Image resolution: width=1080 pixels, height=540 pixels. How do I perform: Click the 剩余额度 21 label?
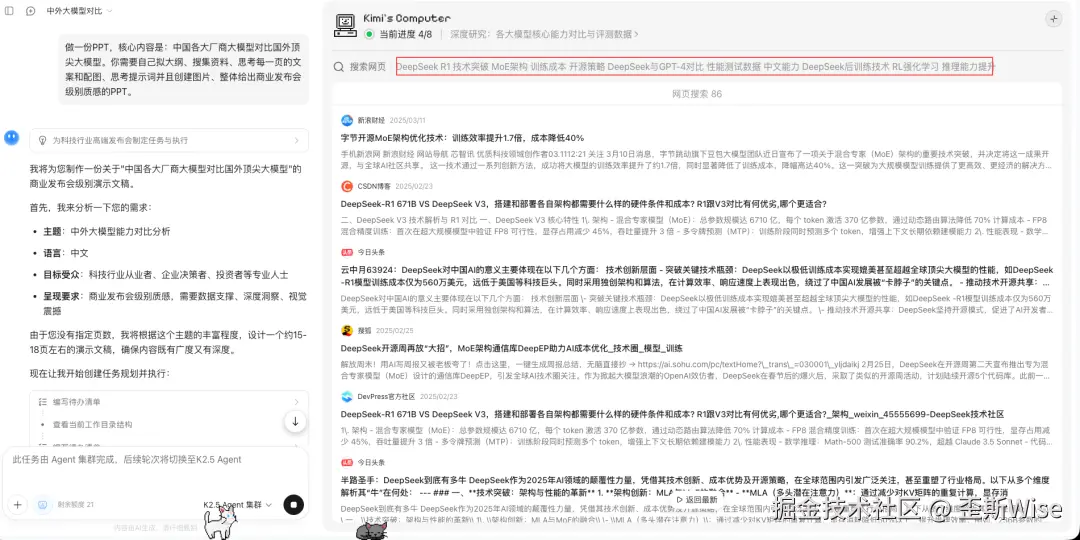(x=75, y=505)
